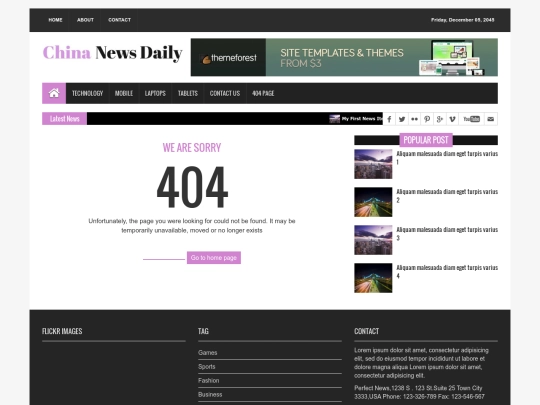The image size is (540, 405).
Task: Select the Business tag in footer
Action: click(210, 395)
